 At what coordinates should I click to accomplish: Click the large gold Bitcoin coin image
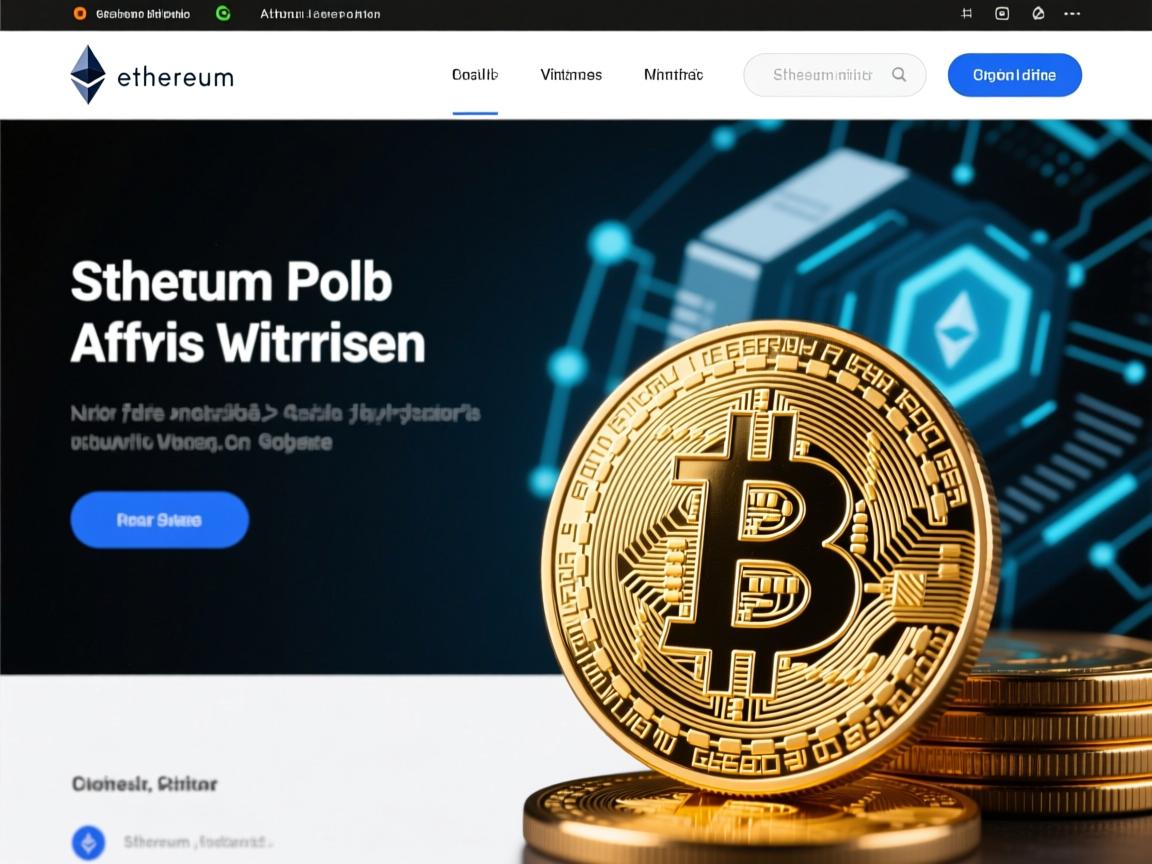click(x=771, y=556)
